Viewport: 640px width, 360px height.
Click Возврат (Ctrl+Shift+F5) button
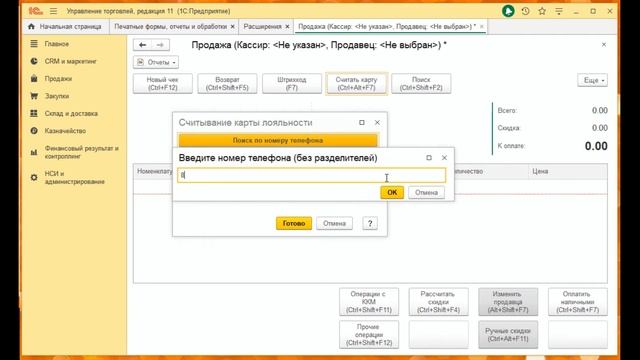coord(227,84)
